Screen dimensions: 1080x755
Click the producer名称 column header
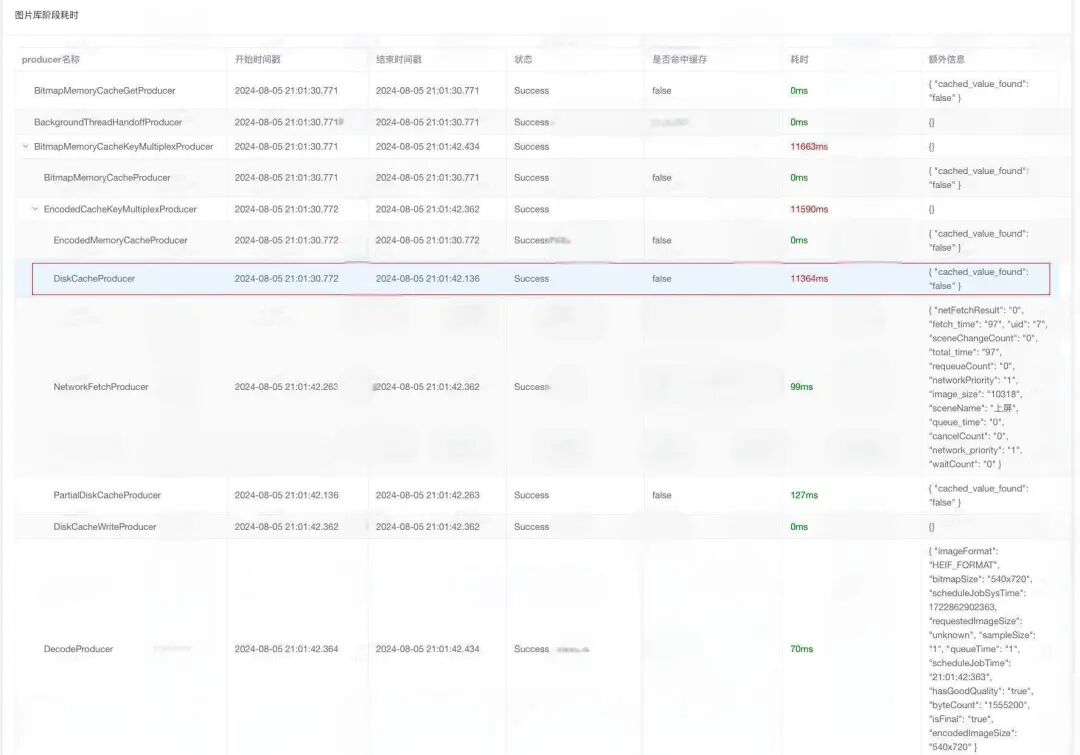coord(51,59)
